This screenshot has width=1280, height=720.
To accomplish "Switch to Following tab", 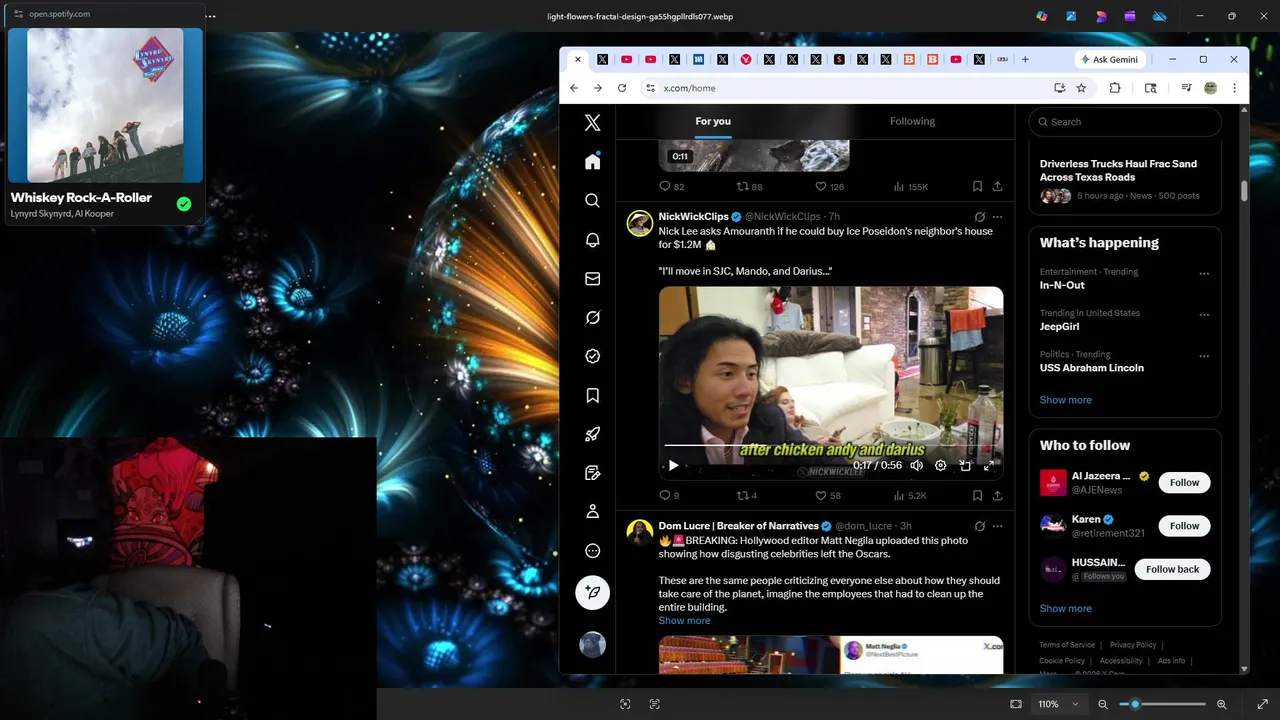I will pos(912,121).
